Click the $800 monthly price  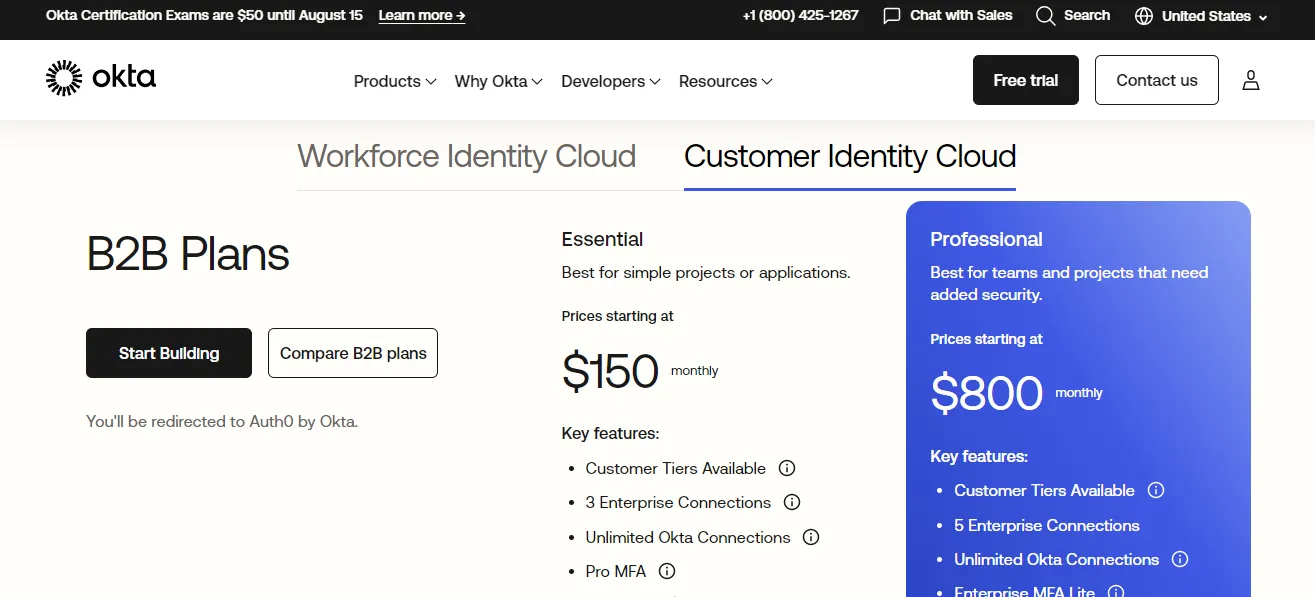[x=1016, y=393]
